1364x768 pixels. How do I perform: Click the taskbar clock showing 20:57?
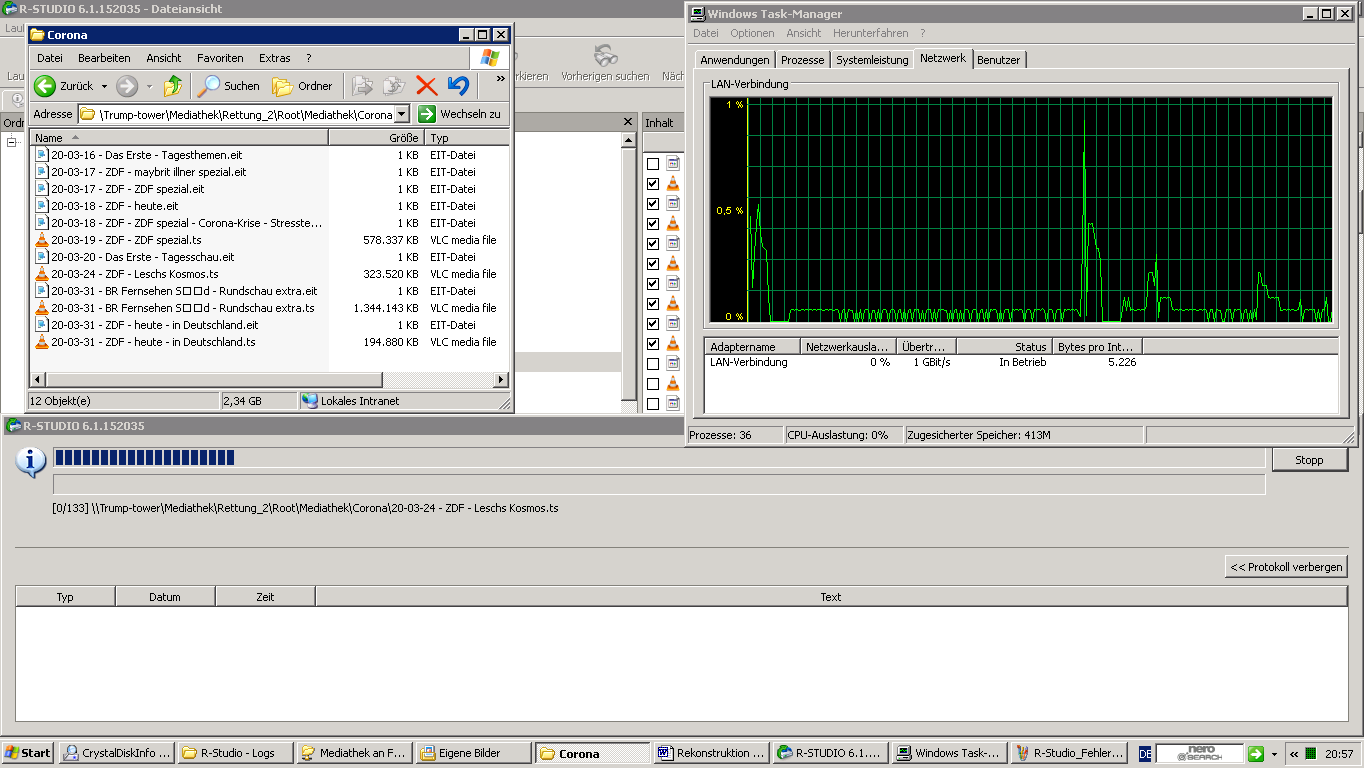[1340, 754]
